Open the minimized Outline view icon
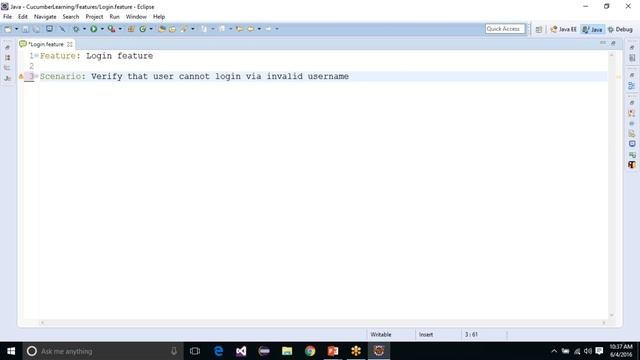 [x=632, y=86]
